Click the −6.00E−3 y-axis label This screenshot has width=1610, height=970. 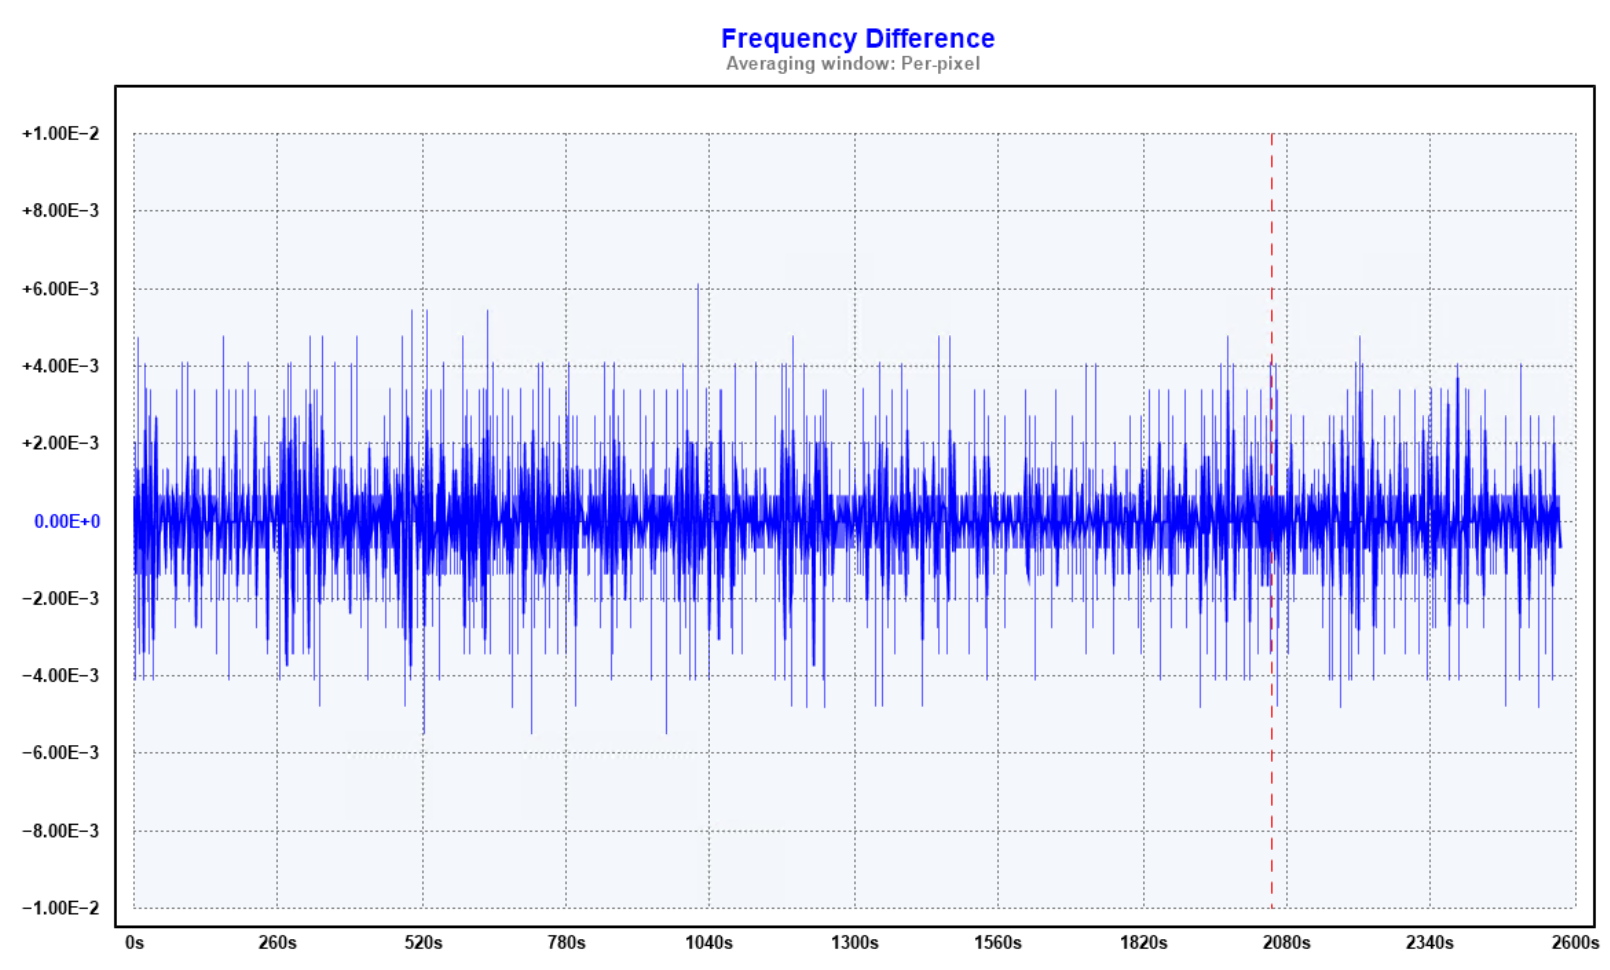pyautogui.click(x=61, y=753)
